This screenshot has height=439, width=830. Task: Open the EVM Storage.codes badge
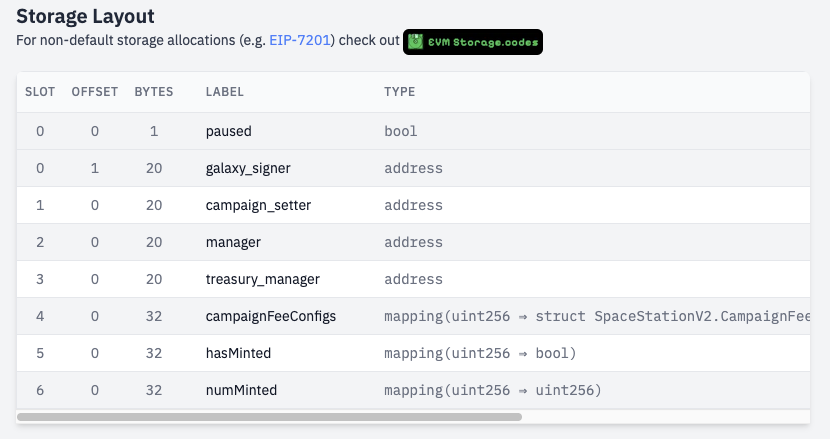(x=473, y=42)
